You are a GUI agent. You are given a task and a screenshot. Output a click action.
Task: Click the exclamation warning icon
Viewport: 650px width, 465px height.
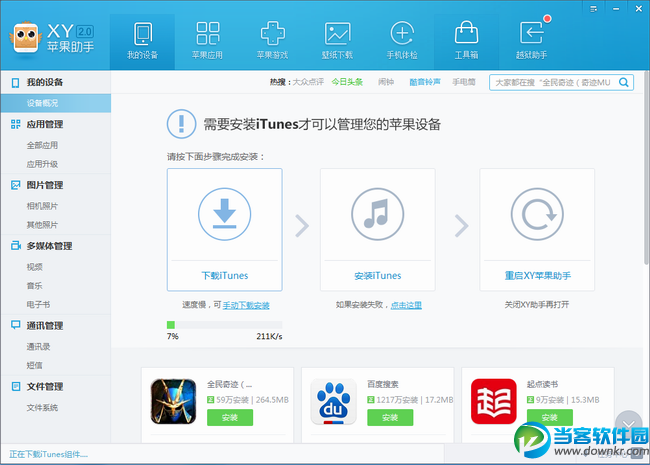(181, 124)
